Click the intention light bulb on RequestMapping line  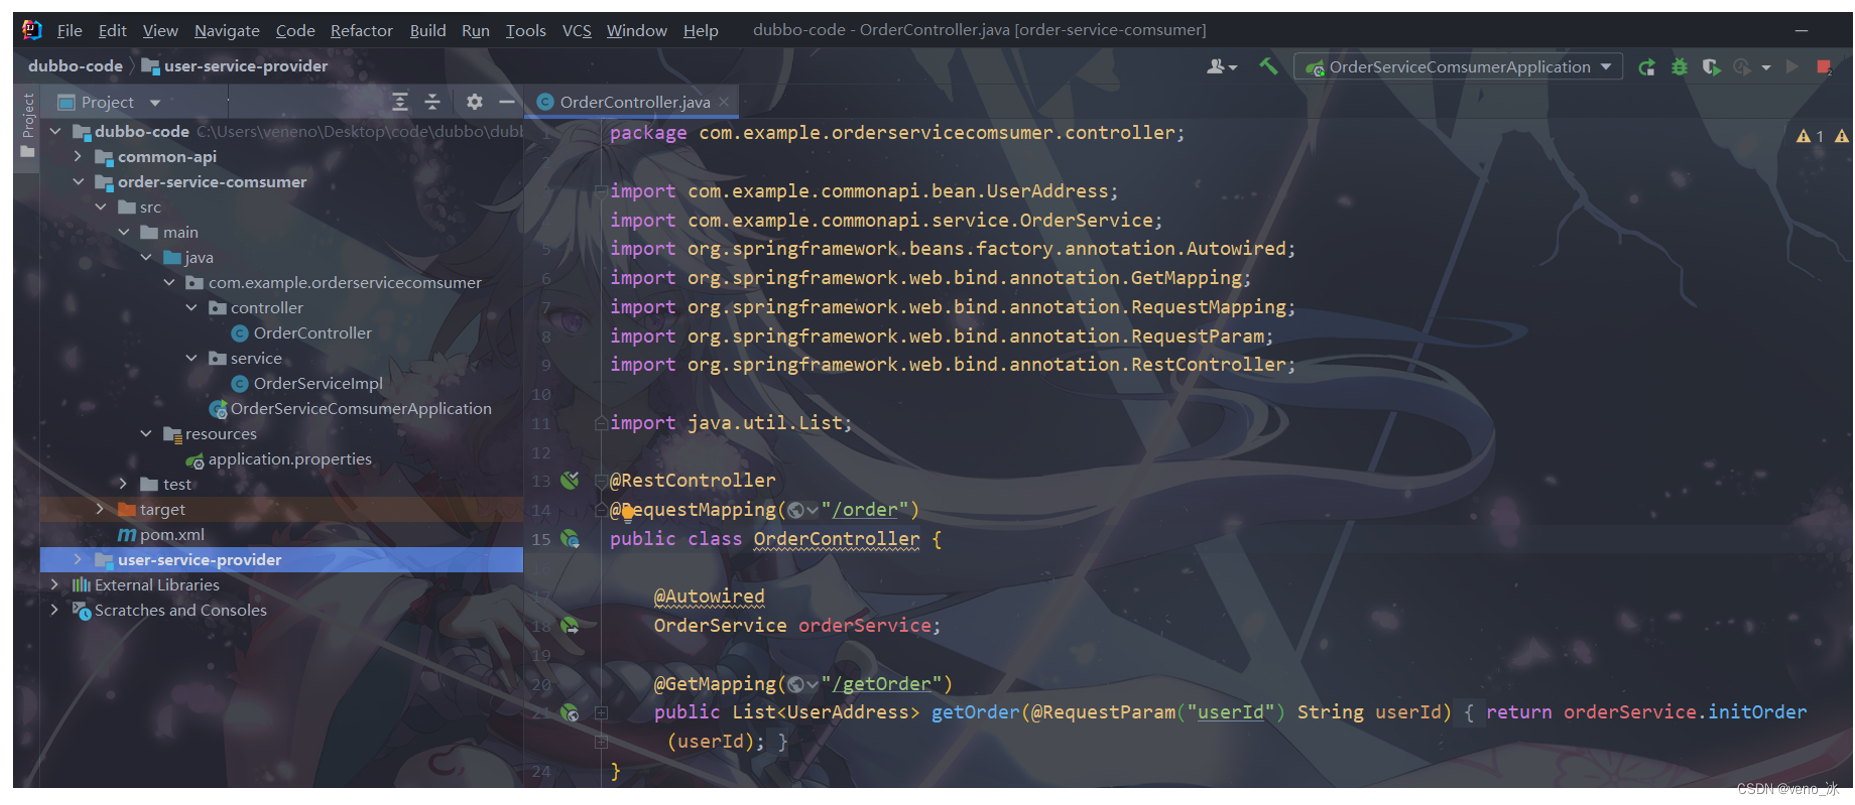(627, 513)
